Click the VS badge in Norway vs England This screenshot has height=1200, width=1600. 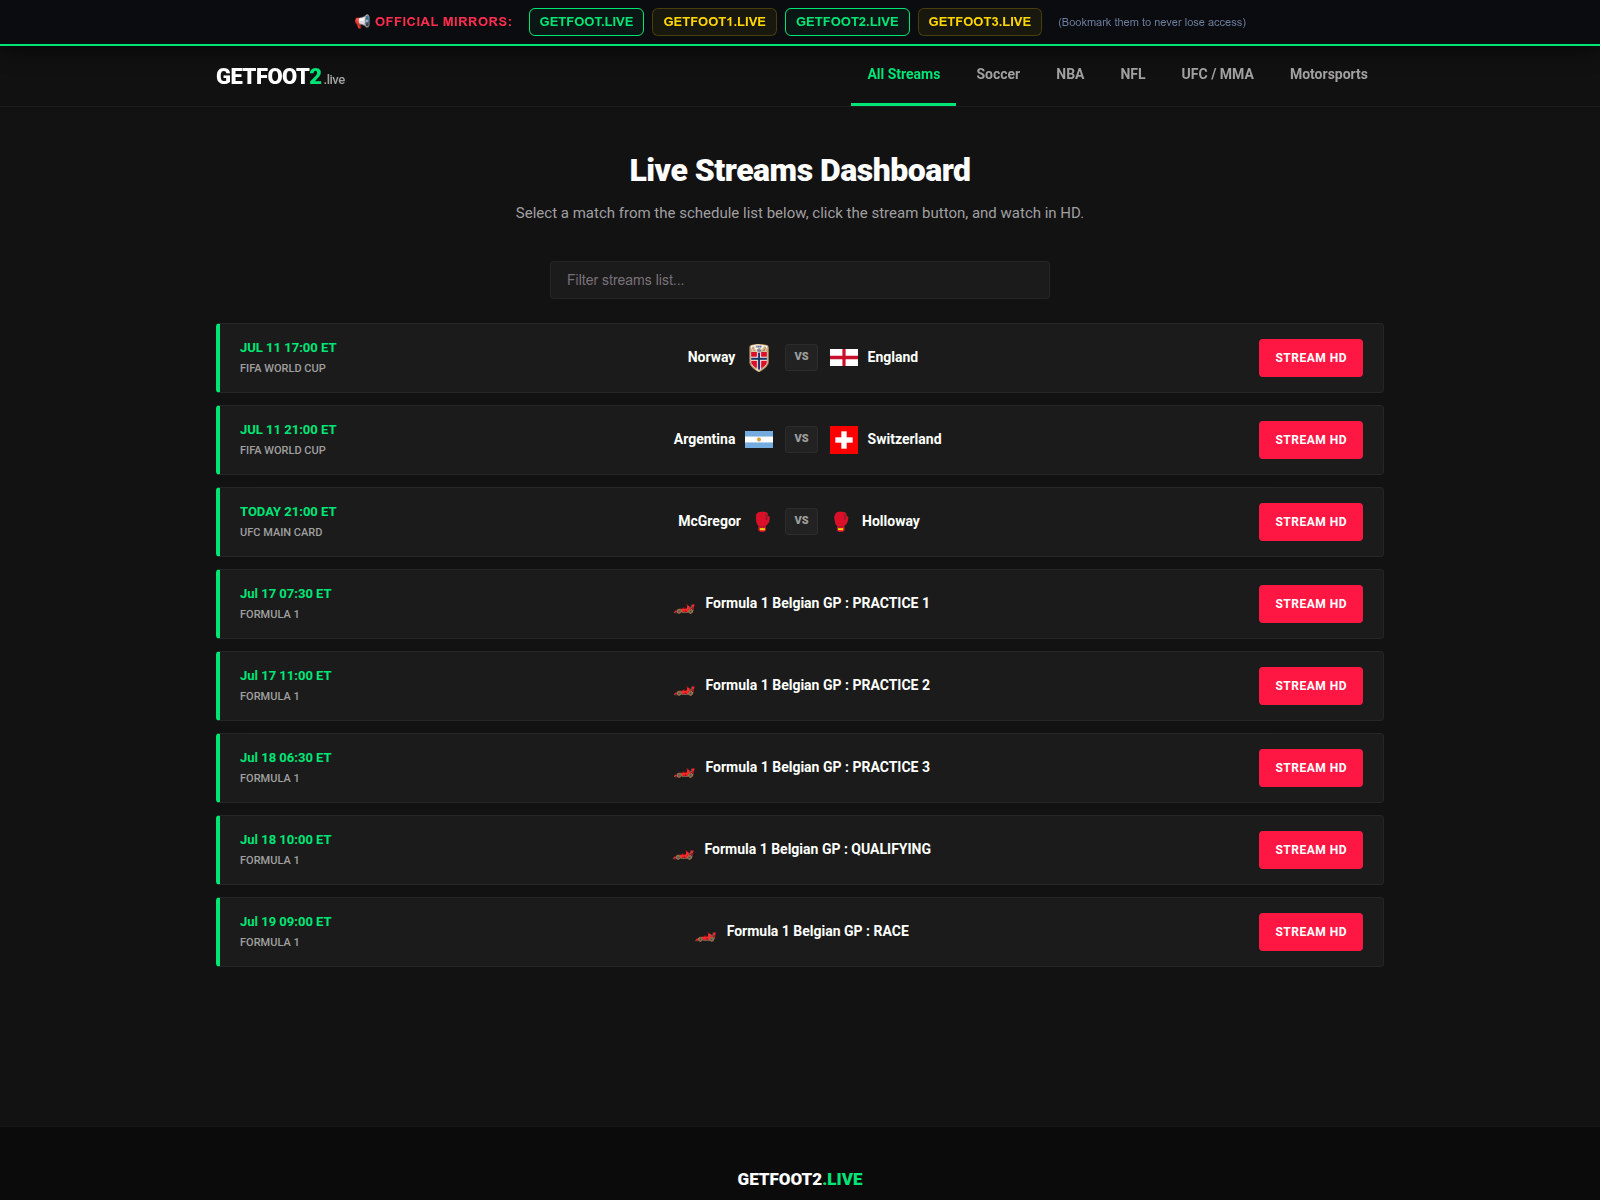pyautogui.click(x=801, y=357)
